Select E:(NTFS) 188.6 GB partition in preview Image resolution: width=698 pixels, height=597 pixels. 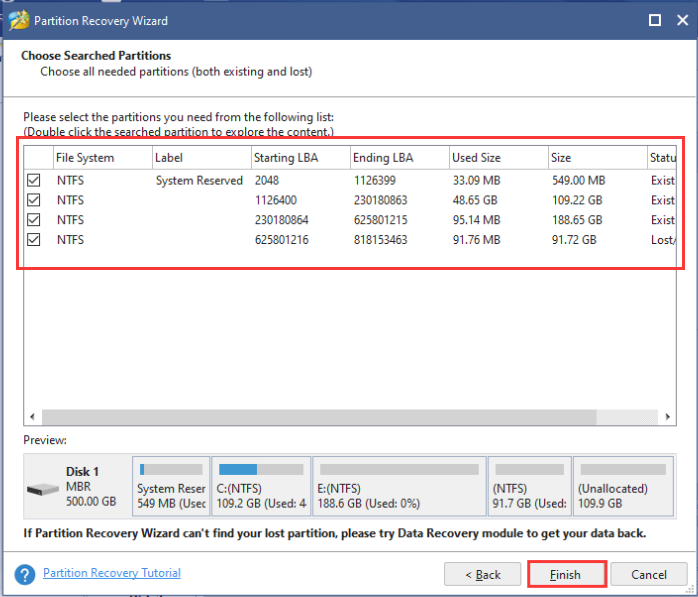click(399, 486)
